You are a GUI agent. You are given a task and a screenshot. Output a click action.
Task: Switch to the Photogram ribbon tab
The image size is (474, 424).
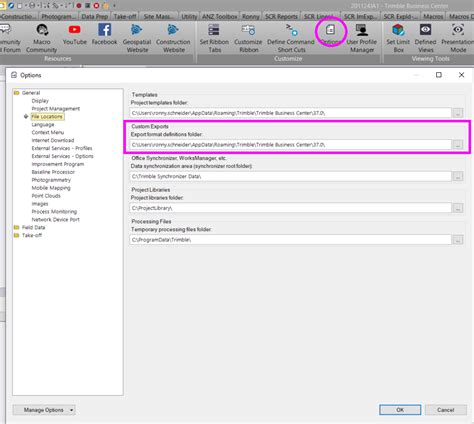[x=58, y=16]
